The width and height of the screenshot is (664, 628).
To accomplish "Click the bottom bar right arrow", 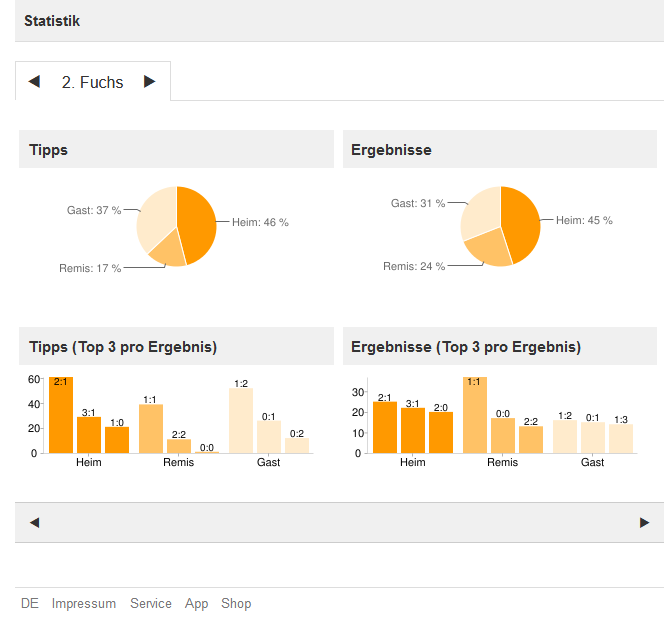I will pos(644,522).
